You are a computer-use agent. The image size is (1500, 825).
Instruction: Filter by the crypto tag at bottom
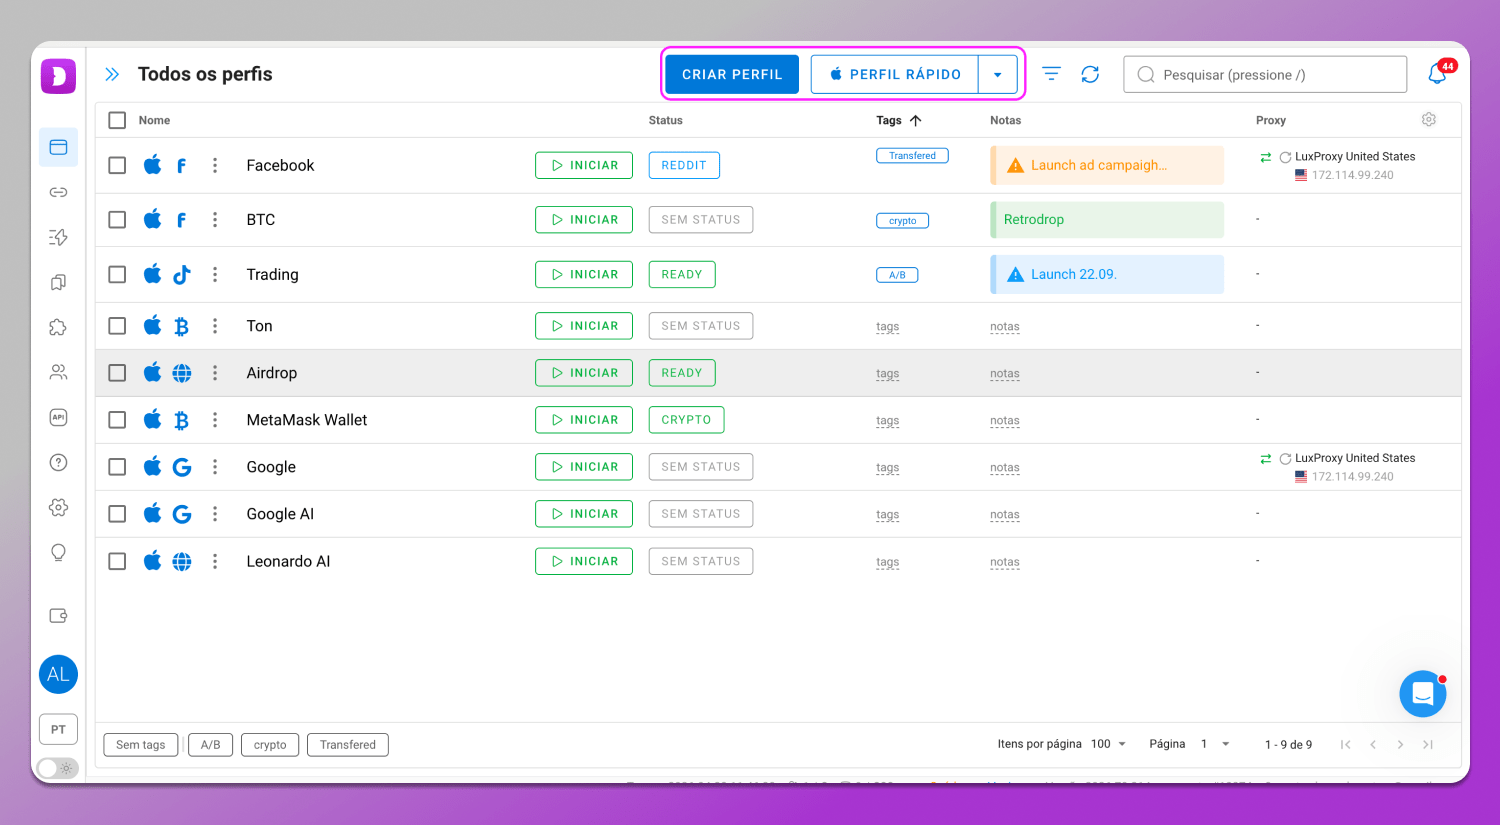coord(270,745)
